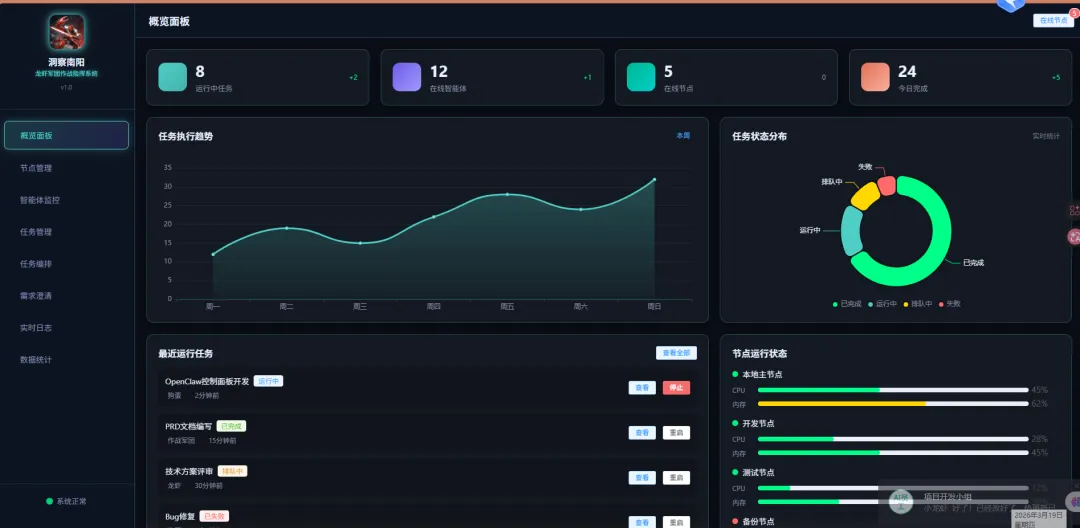Click 开发节点 内存 progress bar
This screenshot has height=528, width=1080.
click(893, 453)
